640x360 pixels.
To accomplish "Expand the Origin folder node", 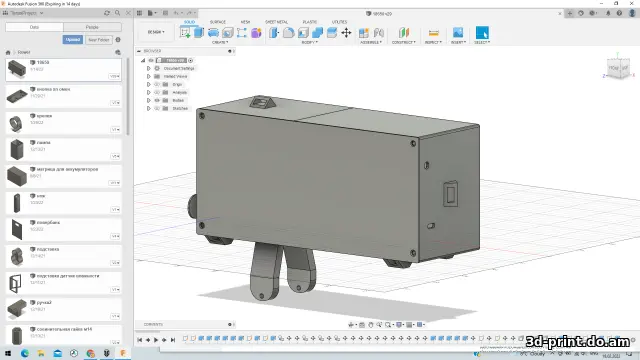I will (149, 84).
